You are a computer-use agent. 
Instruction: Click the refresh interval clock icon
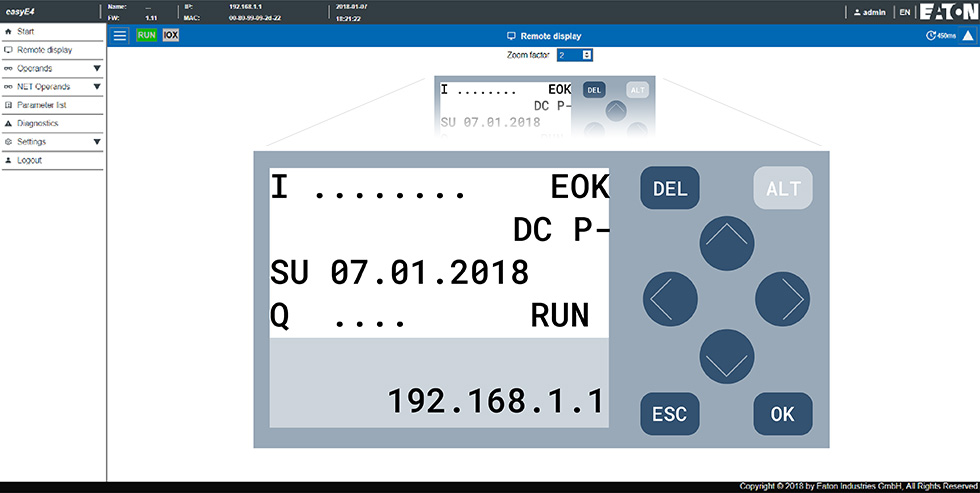click(x=930, y=36)
